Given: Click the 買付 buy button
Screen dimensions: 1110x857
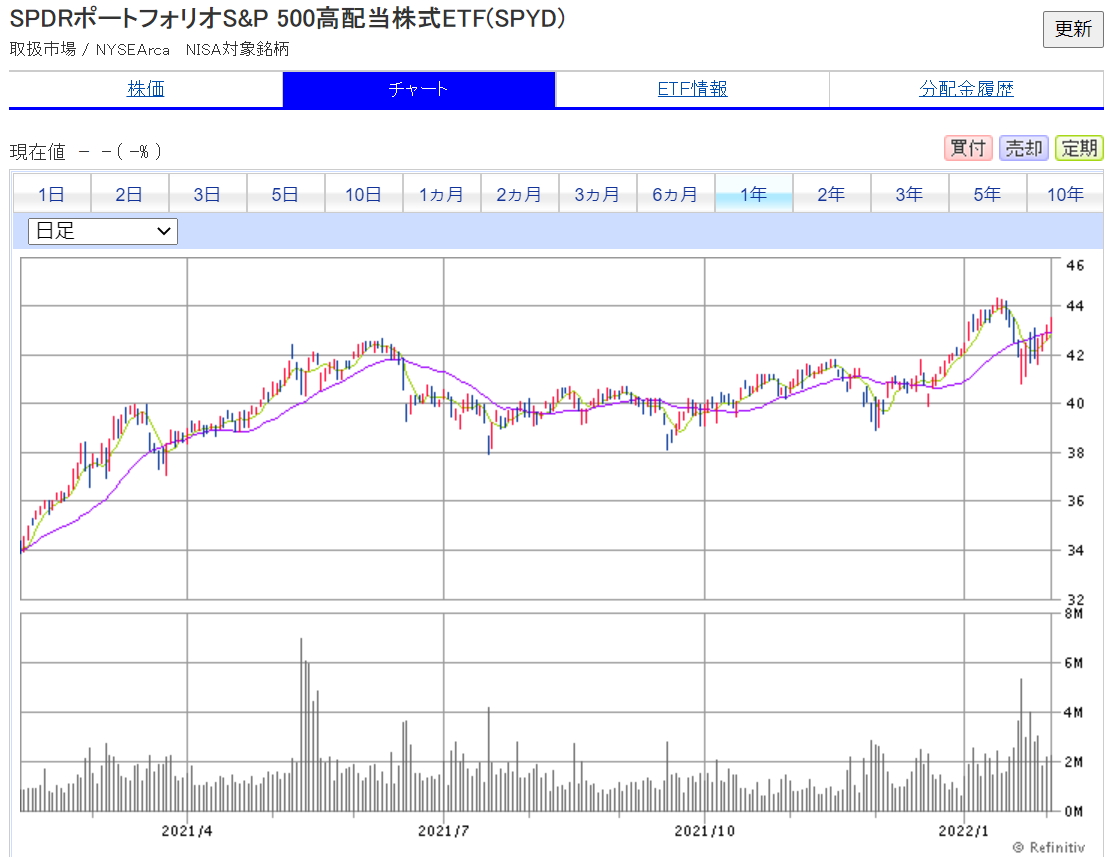Looking at the screenshot, I should [968, 149].
